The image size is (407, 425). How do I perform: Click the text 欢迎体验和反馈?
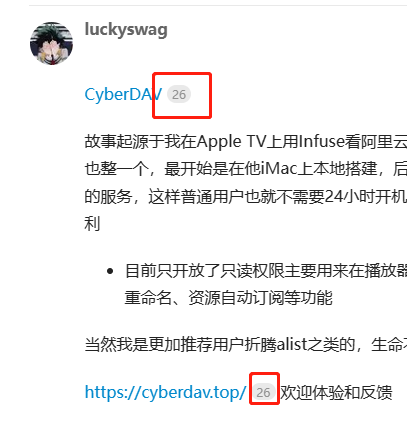[x=336, y=392]
